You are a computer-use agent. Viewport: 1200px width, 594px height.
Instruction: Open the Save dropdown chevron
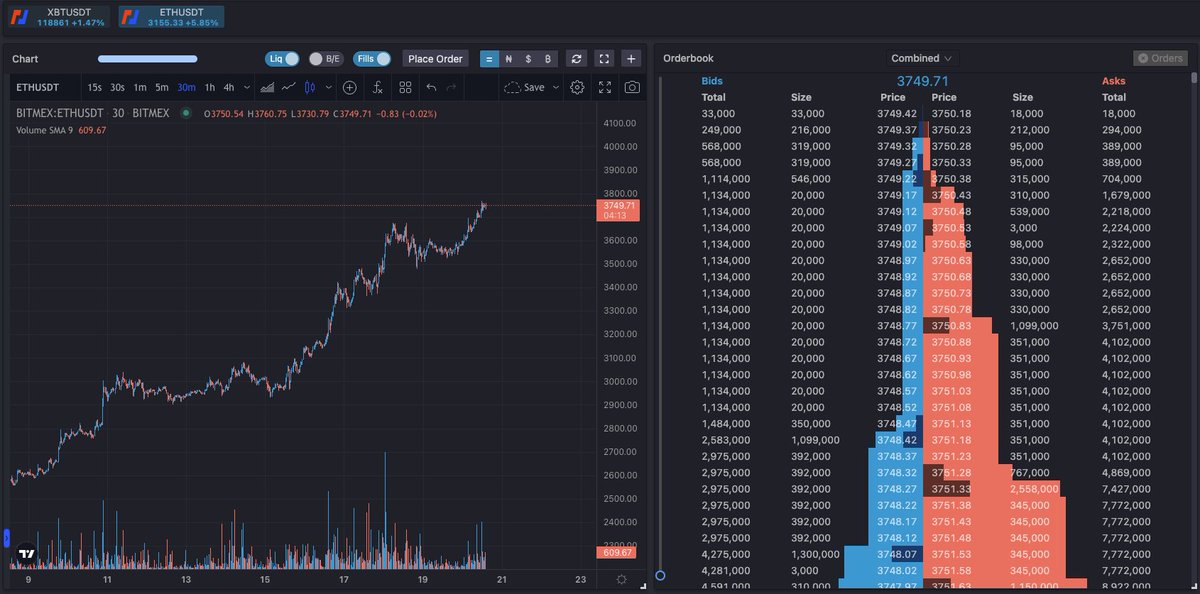[x=556, y=87]
